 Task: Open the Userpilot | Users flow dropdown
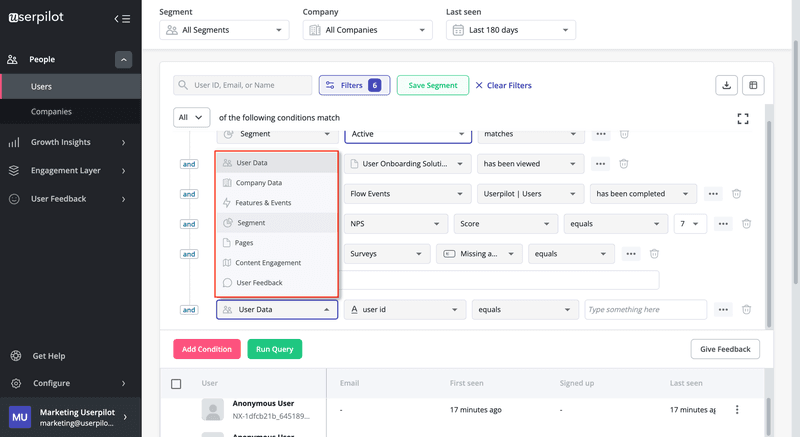coord(530,194)
